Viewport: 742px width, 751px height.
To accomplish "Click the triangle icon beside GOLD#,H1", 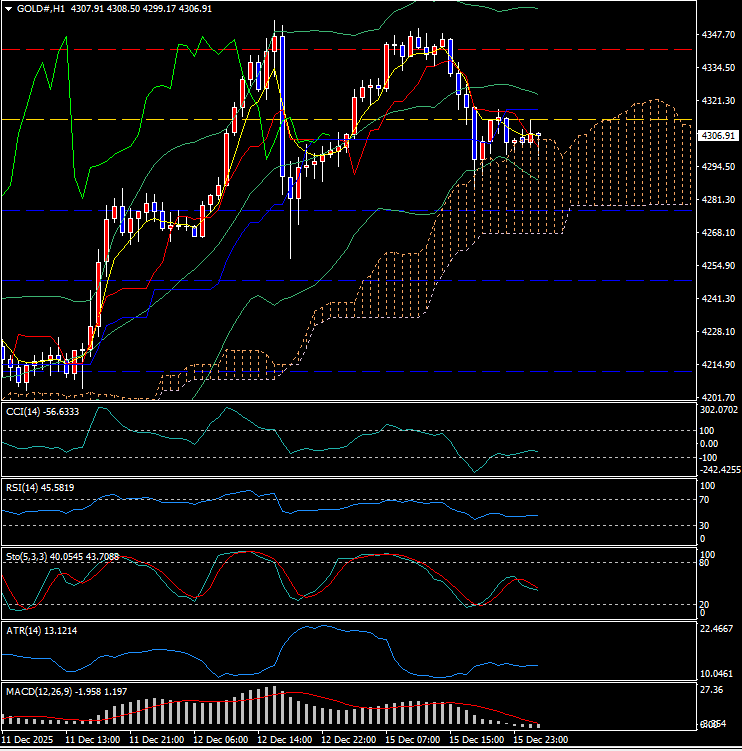I will point(9,8).
